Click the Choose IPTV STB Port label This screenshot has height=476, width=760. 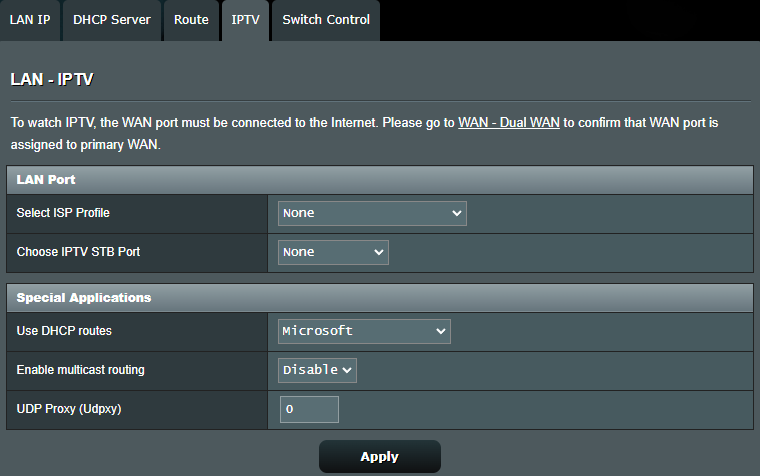78,252
